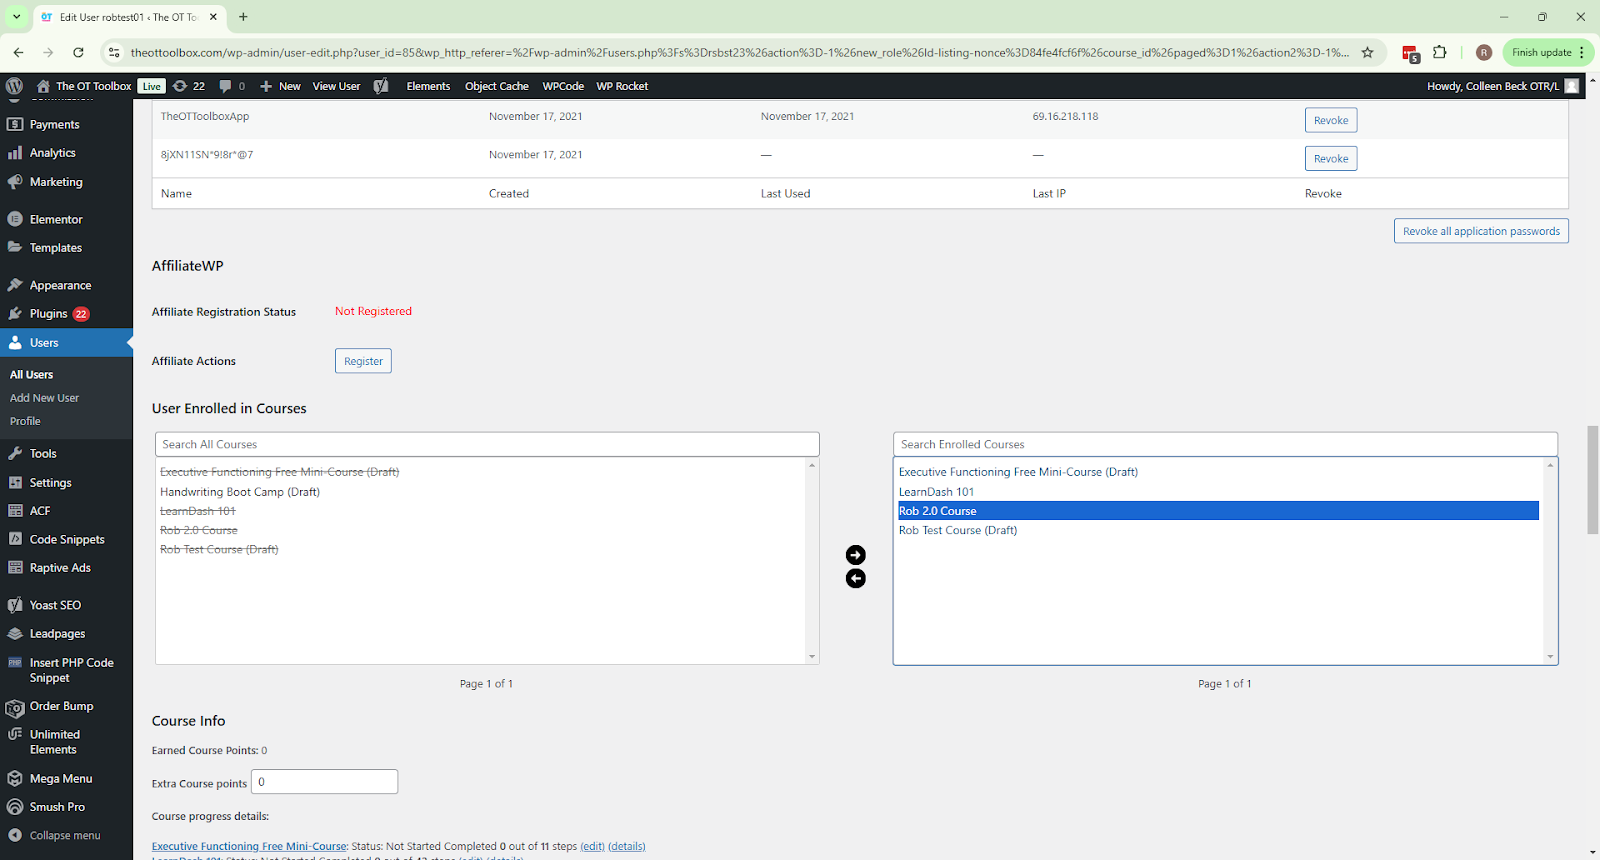This screenshot has width=1600, height=860.
Task: Click the Mega Menu icon
Action: tap(15, 778)
